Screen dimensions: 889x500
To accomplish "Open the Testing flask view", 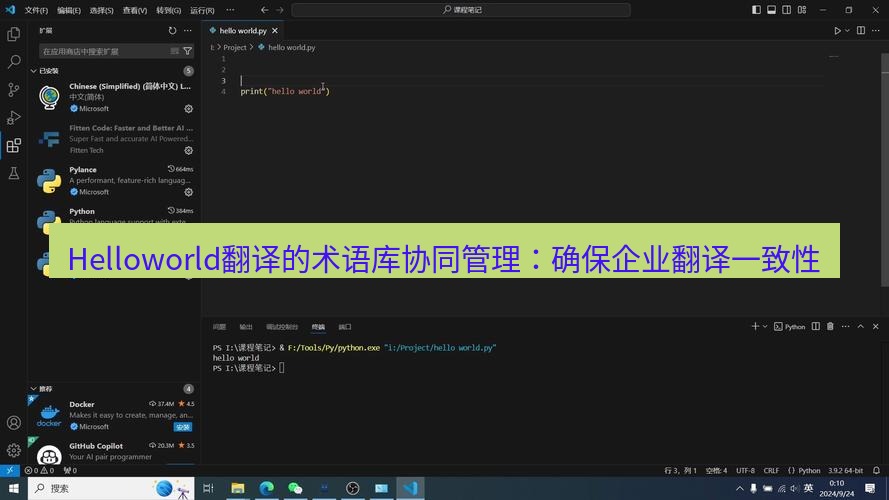I will (14, 173).
